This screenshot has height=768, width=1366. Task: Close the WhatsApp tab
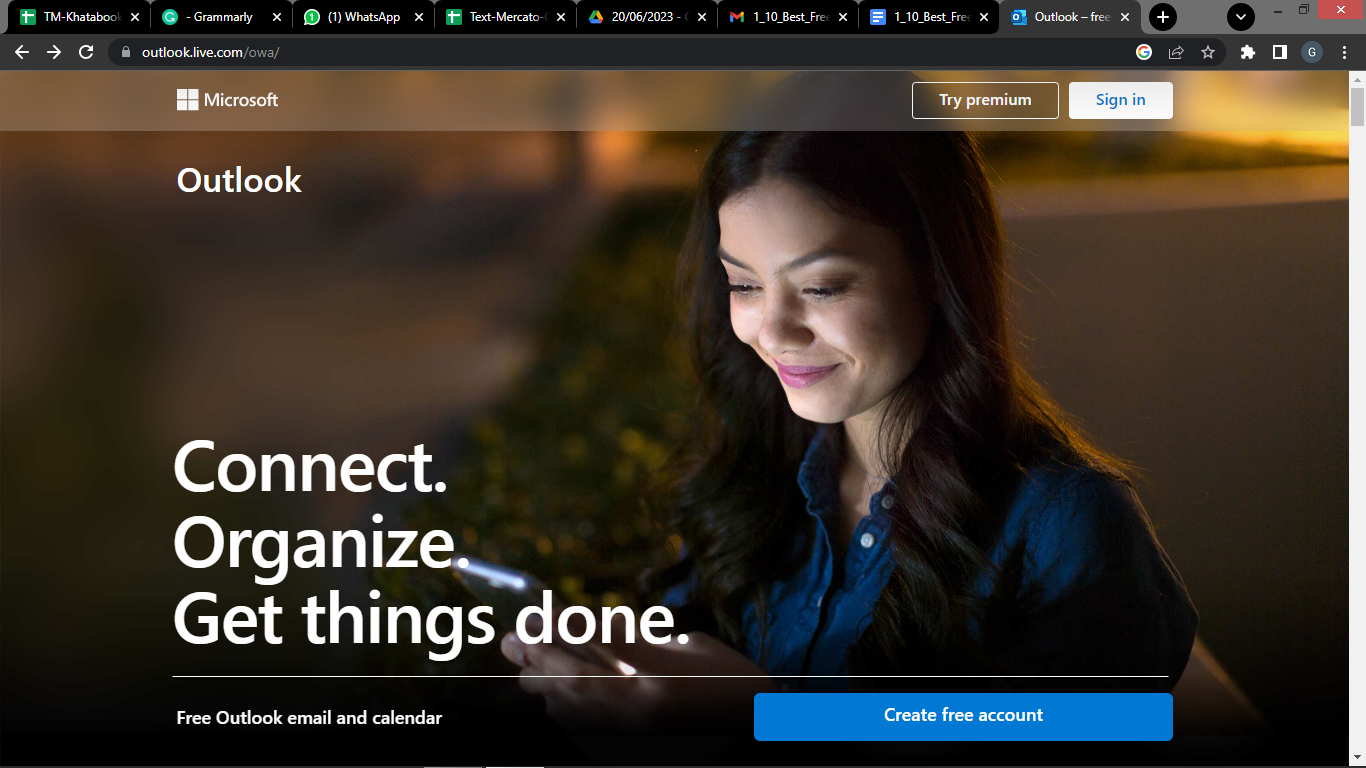point(419,17)
